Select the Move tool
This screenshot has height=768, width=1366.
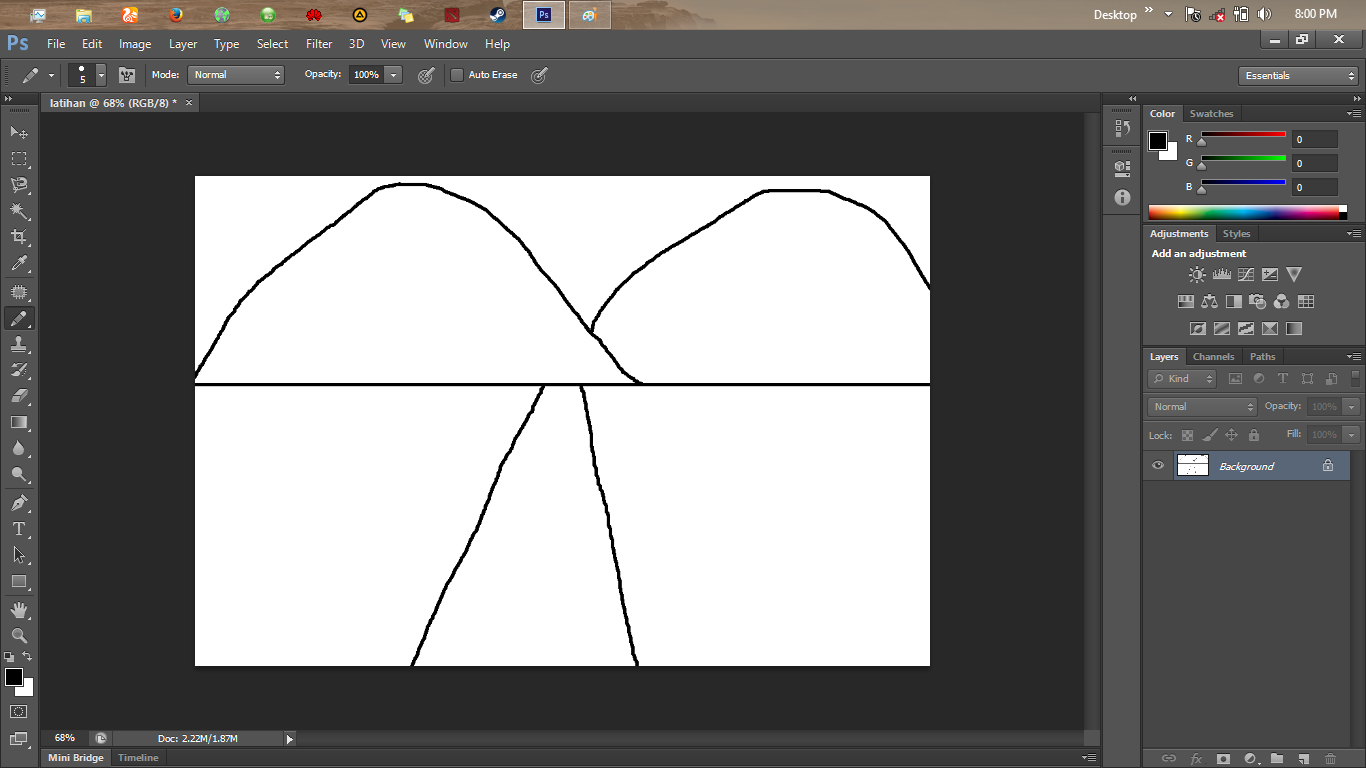coord(18,131)
